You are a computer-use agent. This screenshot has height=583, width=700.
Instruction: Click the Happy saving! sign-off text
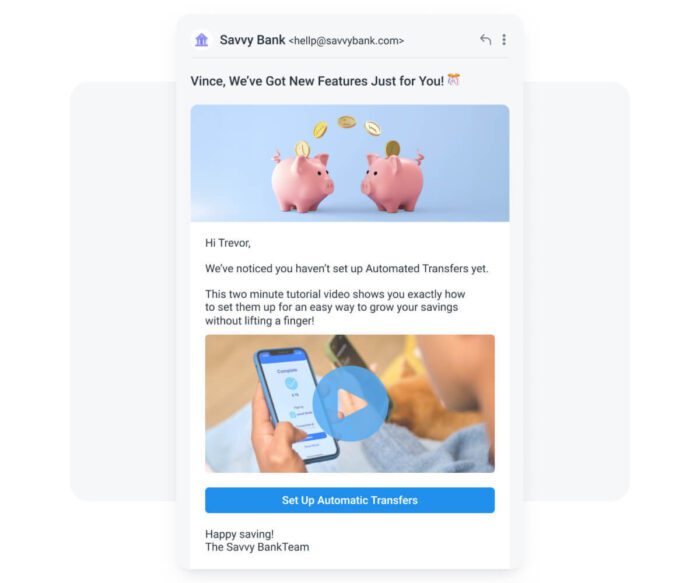pos(239,534)
